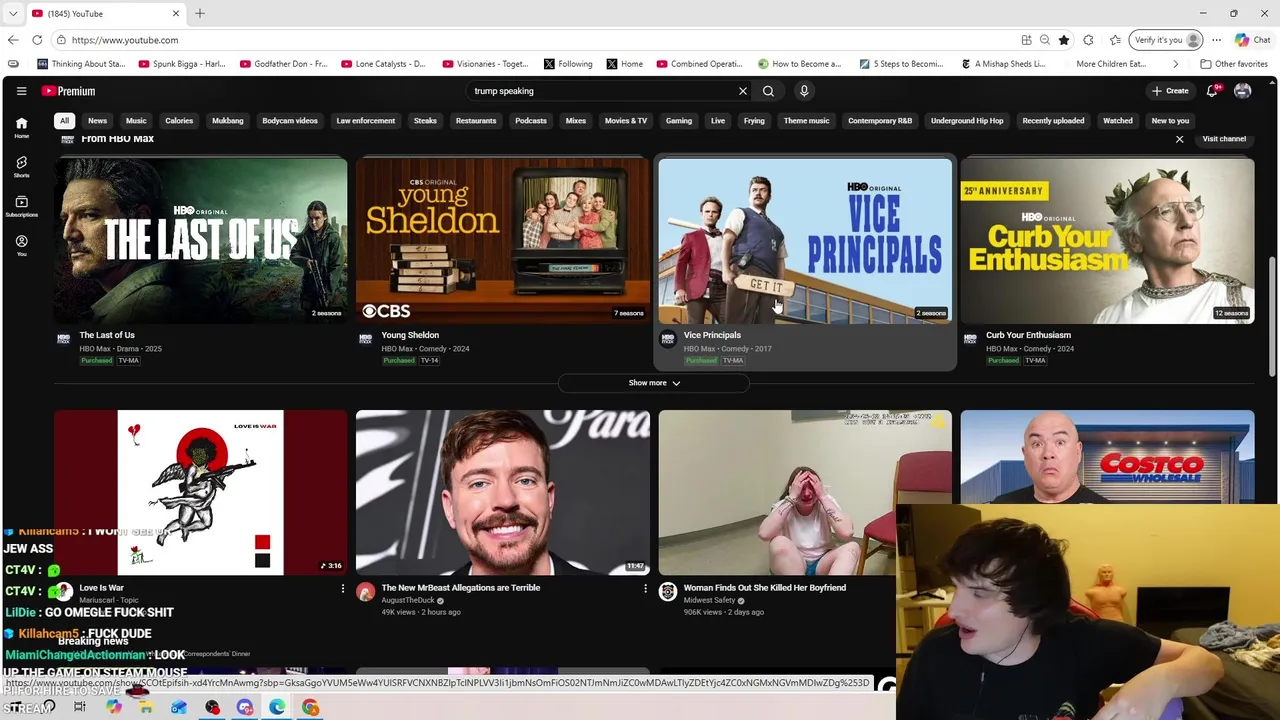This screenshot has height=720, width=1280.
Task: Dismiss the From HBO Max shelf
Action: click(x=1179, y=139)
